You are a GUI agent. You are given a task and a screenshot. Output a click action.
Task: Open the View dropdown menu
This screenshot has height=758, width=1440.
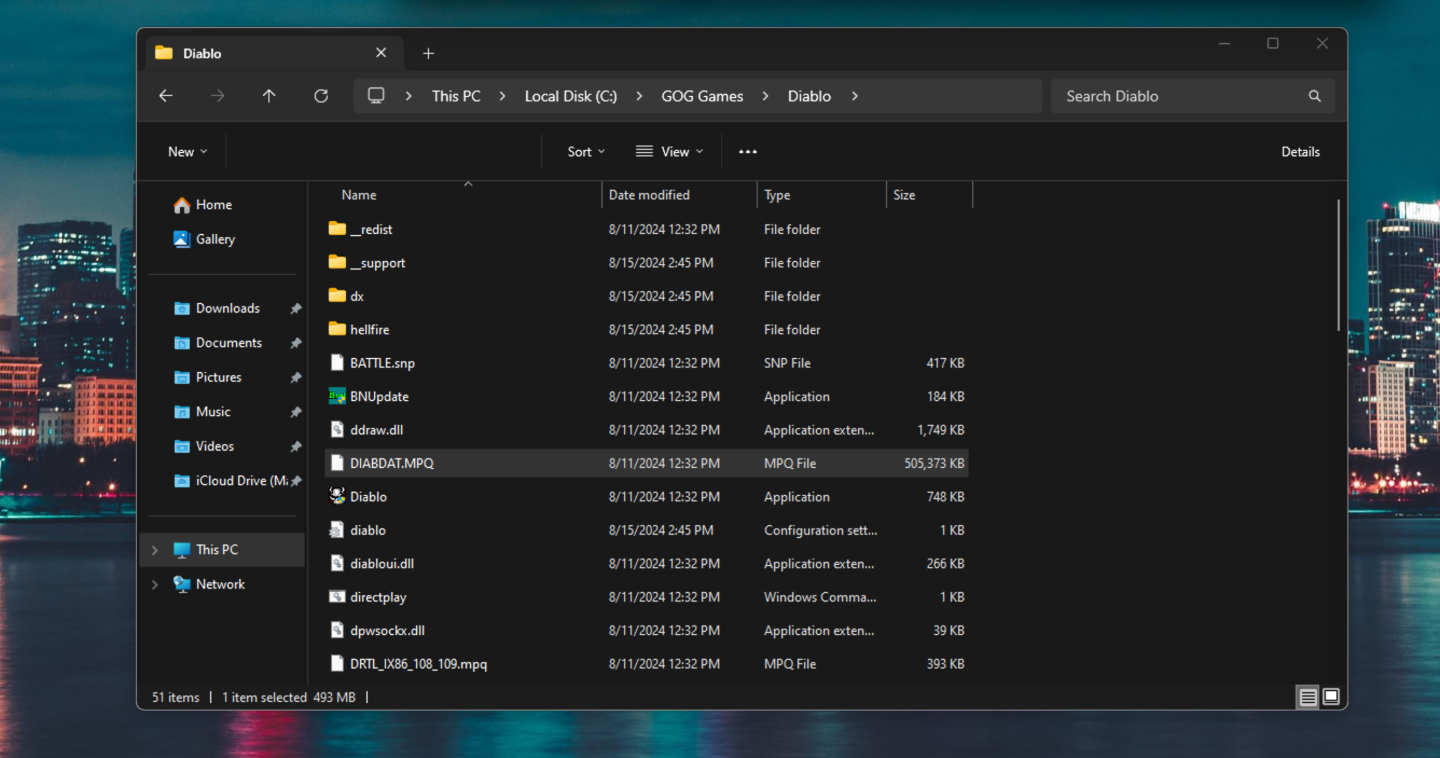[x=669, y=151]
